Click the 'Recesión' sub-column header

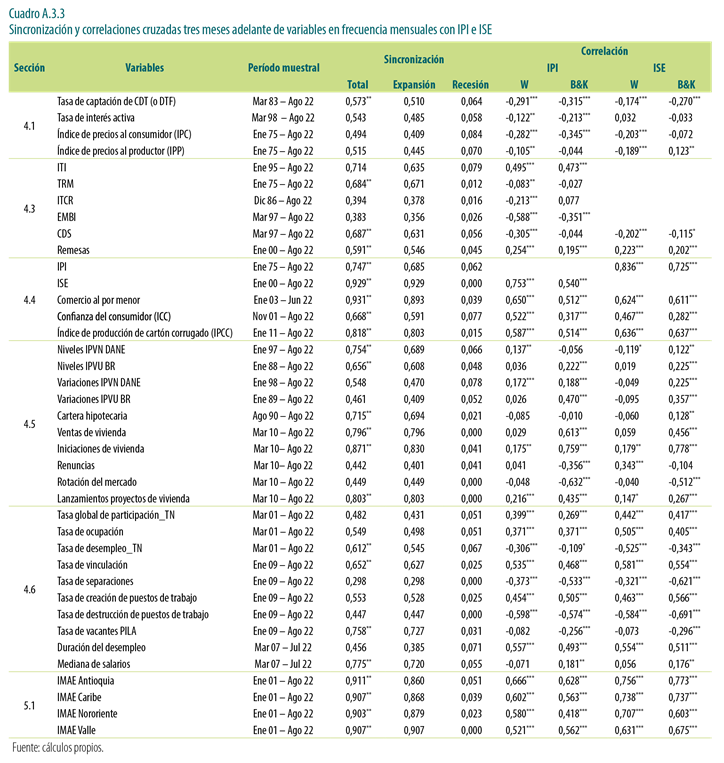[470, 85]
